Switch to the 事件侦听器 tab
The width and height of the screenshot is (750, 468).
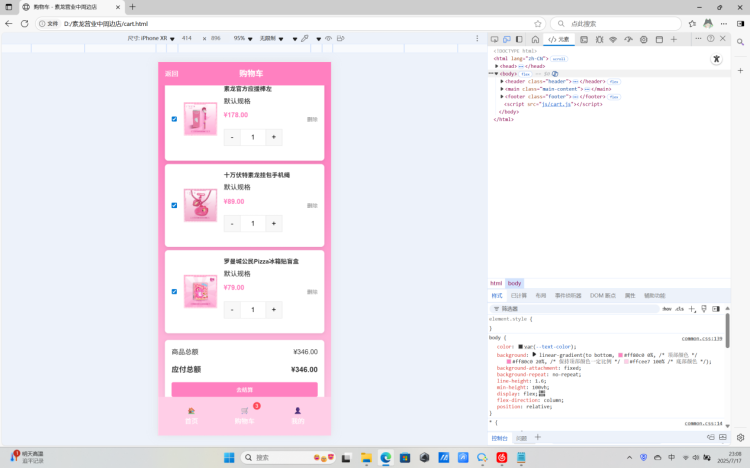(568, 296)
